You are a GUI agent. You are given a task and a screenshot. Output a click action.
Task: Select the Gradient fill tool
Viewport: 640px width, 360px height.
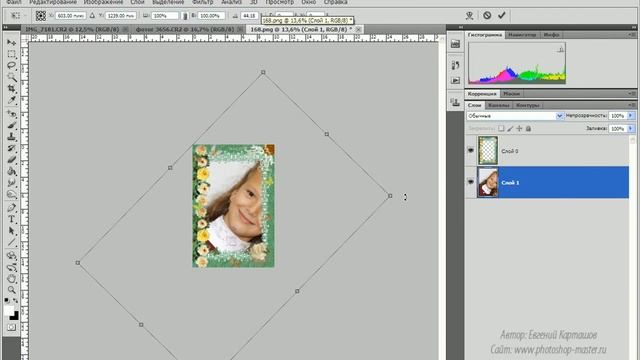click(x=11, y=171)
